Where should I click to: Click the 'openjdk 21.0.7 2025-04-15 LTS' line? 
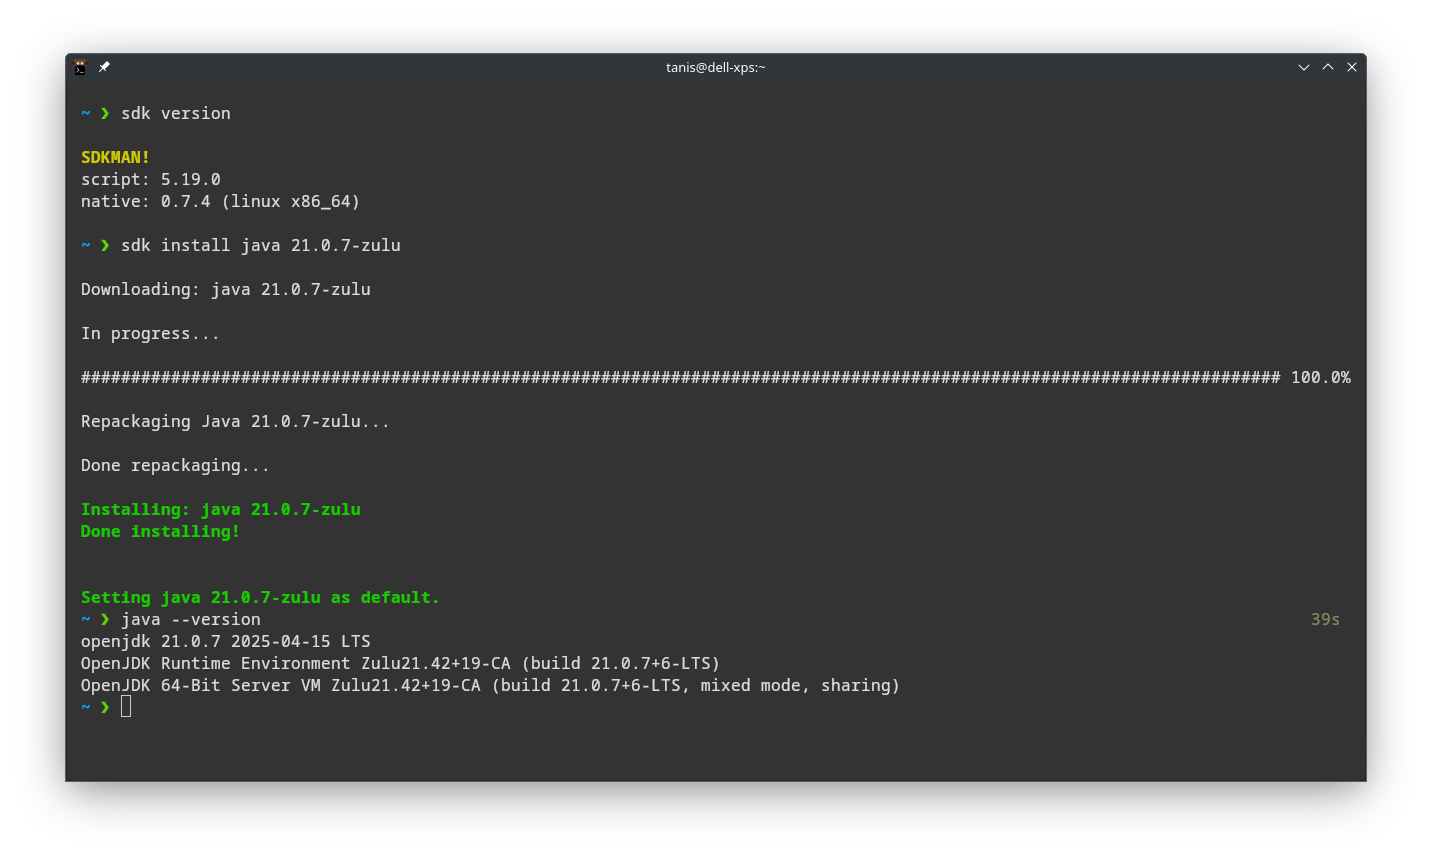click(226, 641)
